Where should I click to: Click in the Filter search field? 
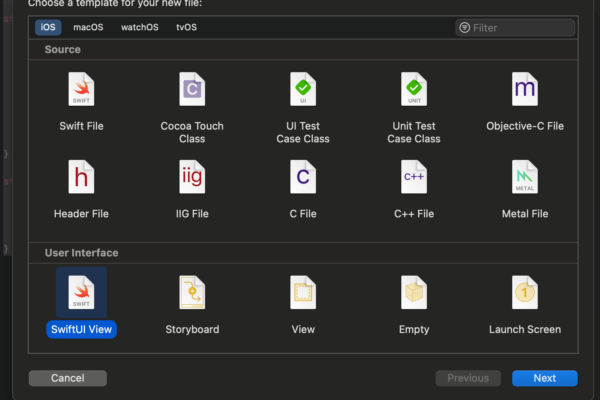[520, 28]
